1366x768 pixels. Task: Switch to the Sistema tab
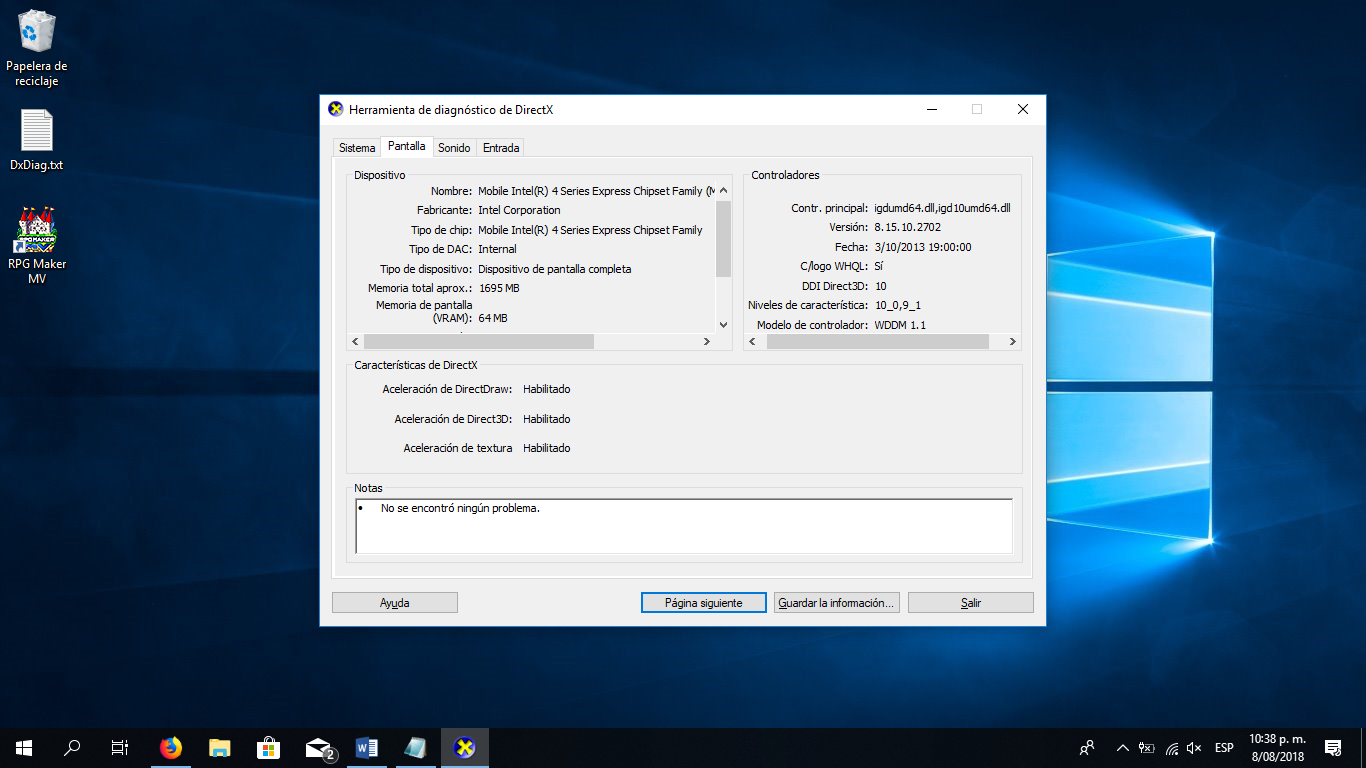click(357, 148)
